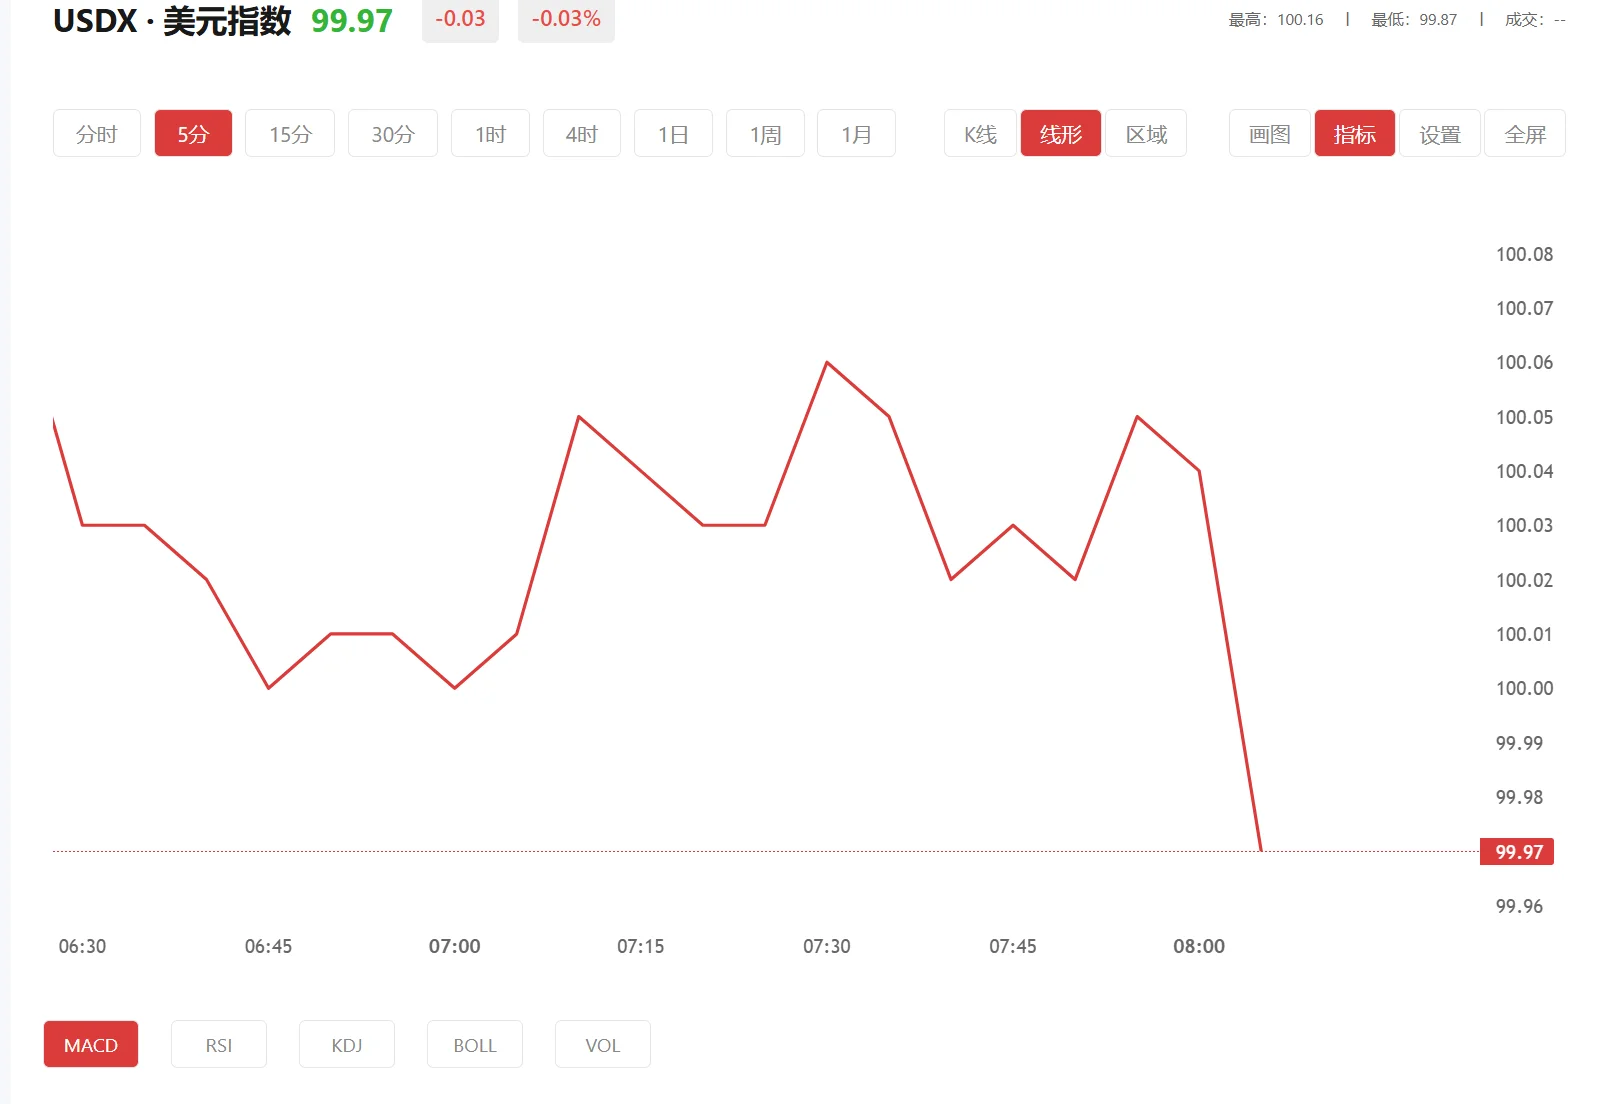Select the 30分 chart interval
The height and width of the screenshot is (1104, 1614).
coord(393,134)
